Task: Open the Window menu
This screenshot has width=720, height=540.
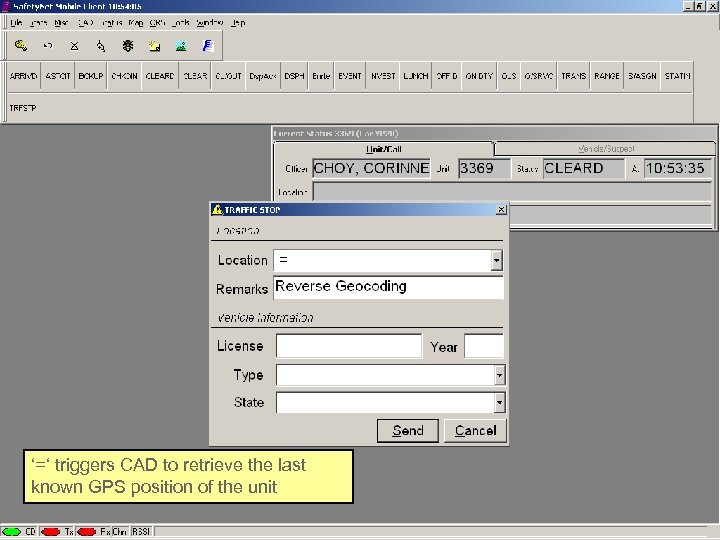Action: coord(209,22)
